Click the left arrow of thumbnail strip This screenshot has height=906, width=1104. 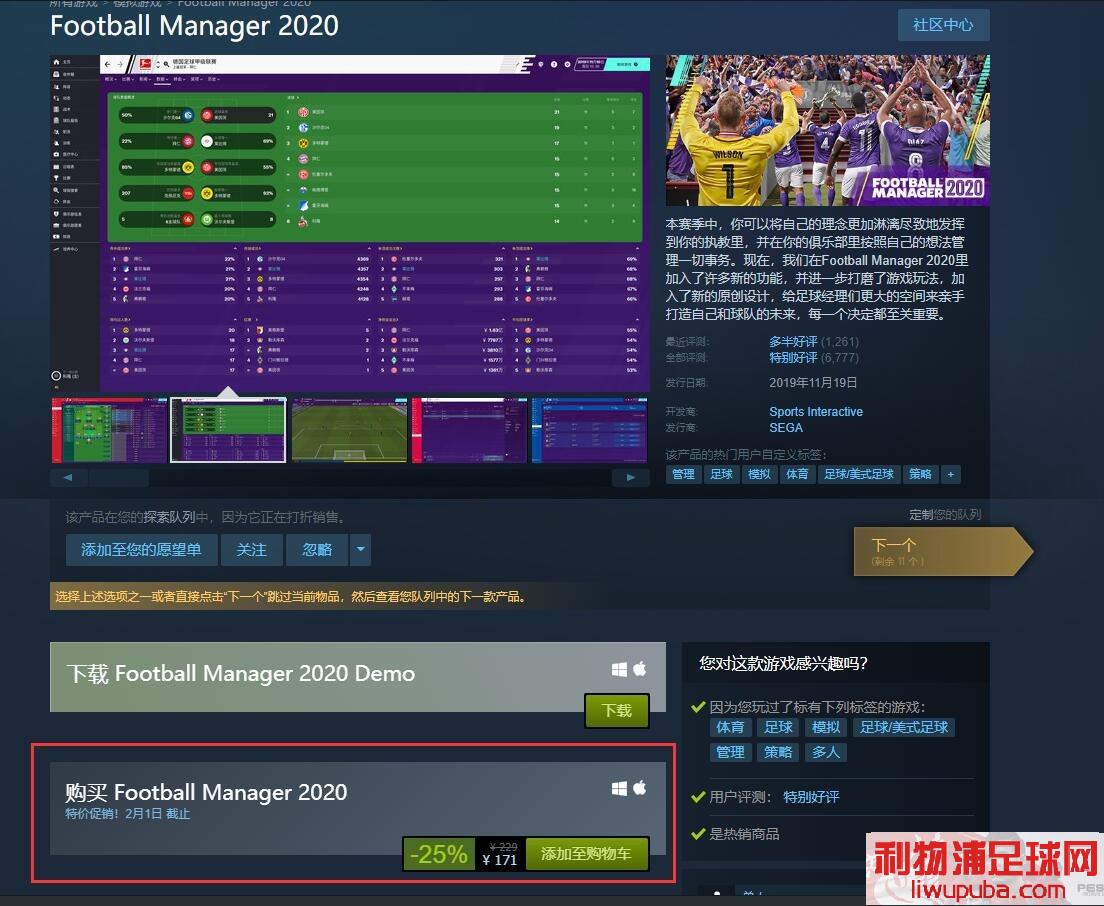[x=68, y=477]
